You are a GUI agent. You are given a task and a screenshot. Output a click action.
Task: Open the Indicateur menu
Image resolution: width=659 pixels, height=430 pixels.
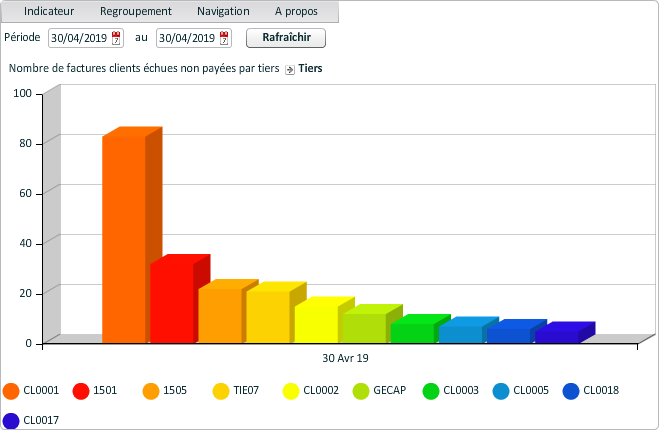point(49,11)
